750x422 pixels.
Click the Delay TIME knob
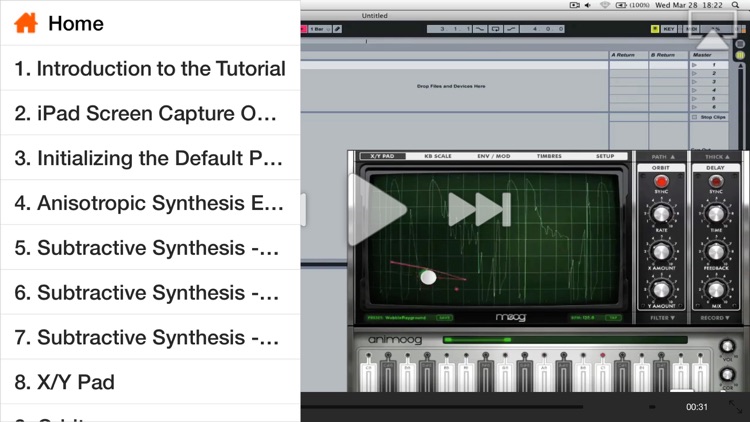[x=716, y=214]
